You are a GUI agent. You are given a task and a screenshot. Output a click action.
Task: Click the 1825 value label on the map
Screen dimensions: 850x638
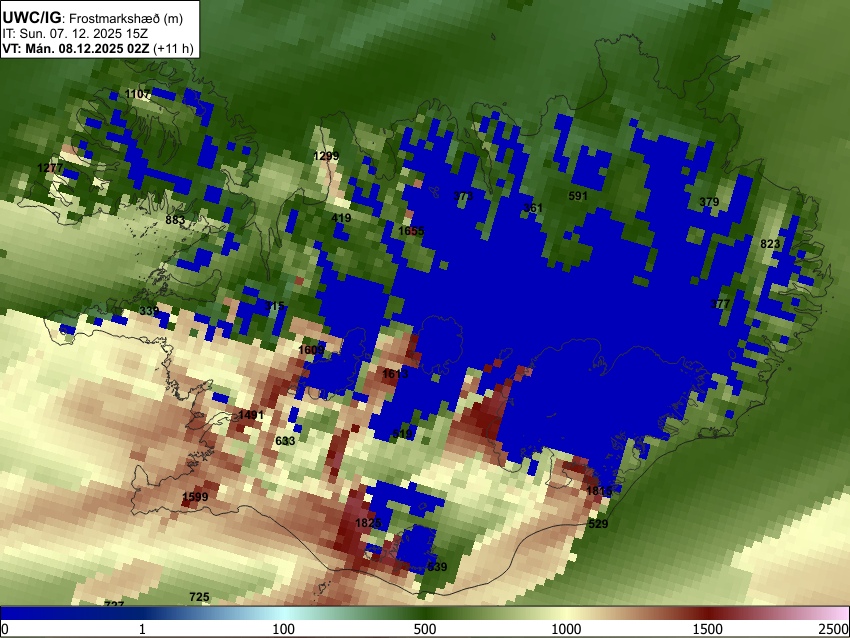pos(368,523)
